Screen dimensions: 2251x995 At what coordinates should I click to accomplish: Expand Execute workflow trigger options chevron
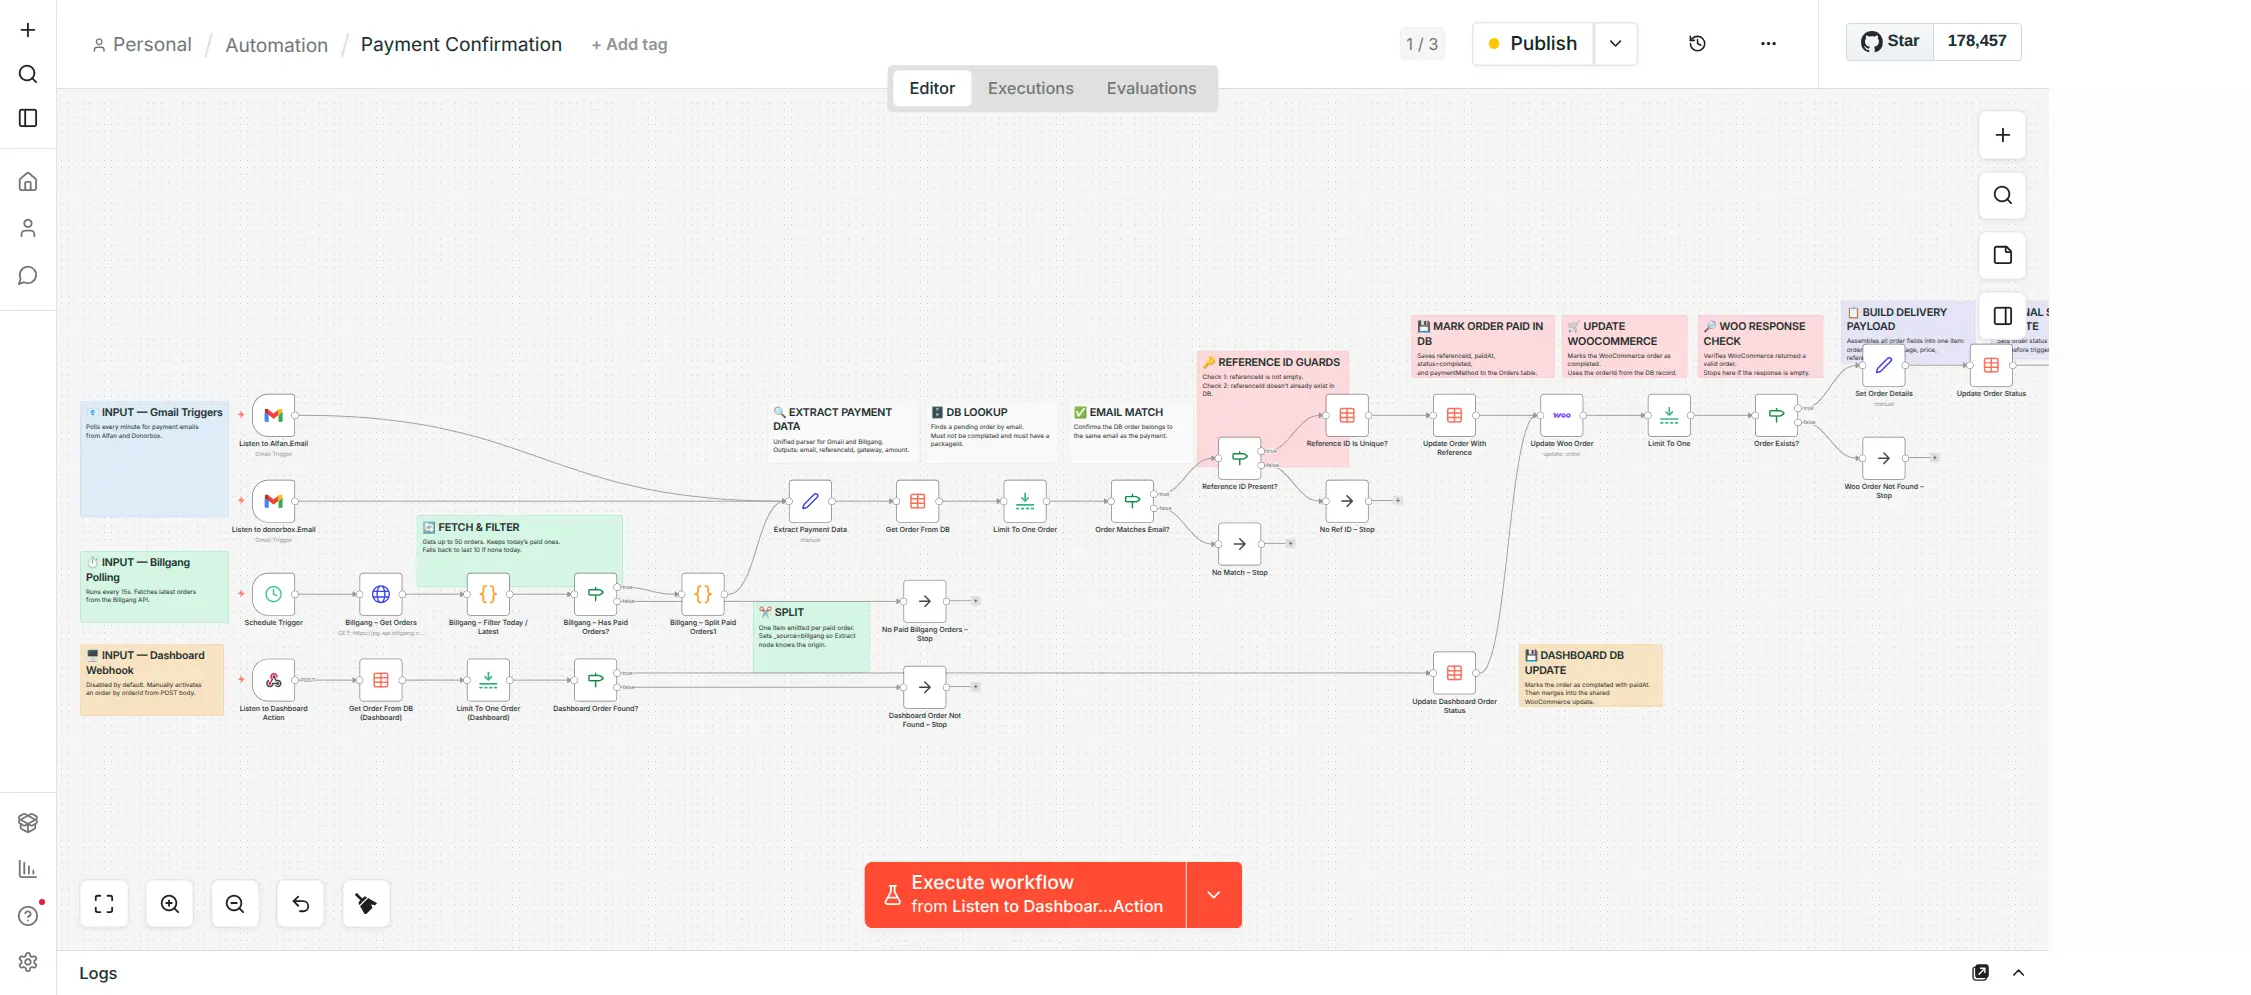[1213, 895]
